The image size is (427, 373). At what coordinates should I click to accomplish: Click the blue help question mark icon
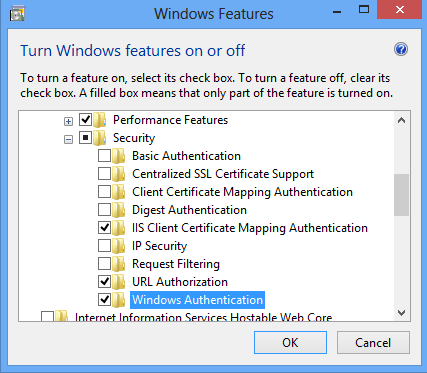401,49
